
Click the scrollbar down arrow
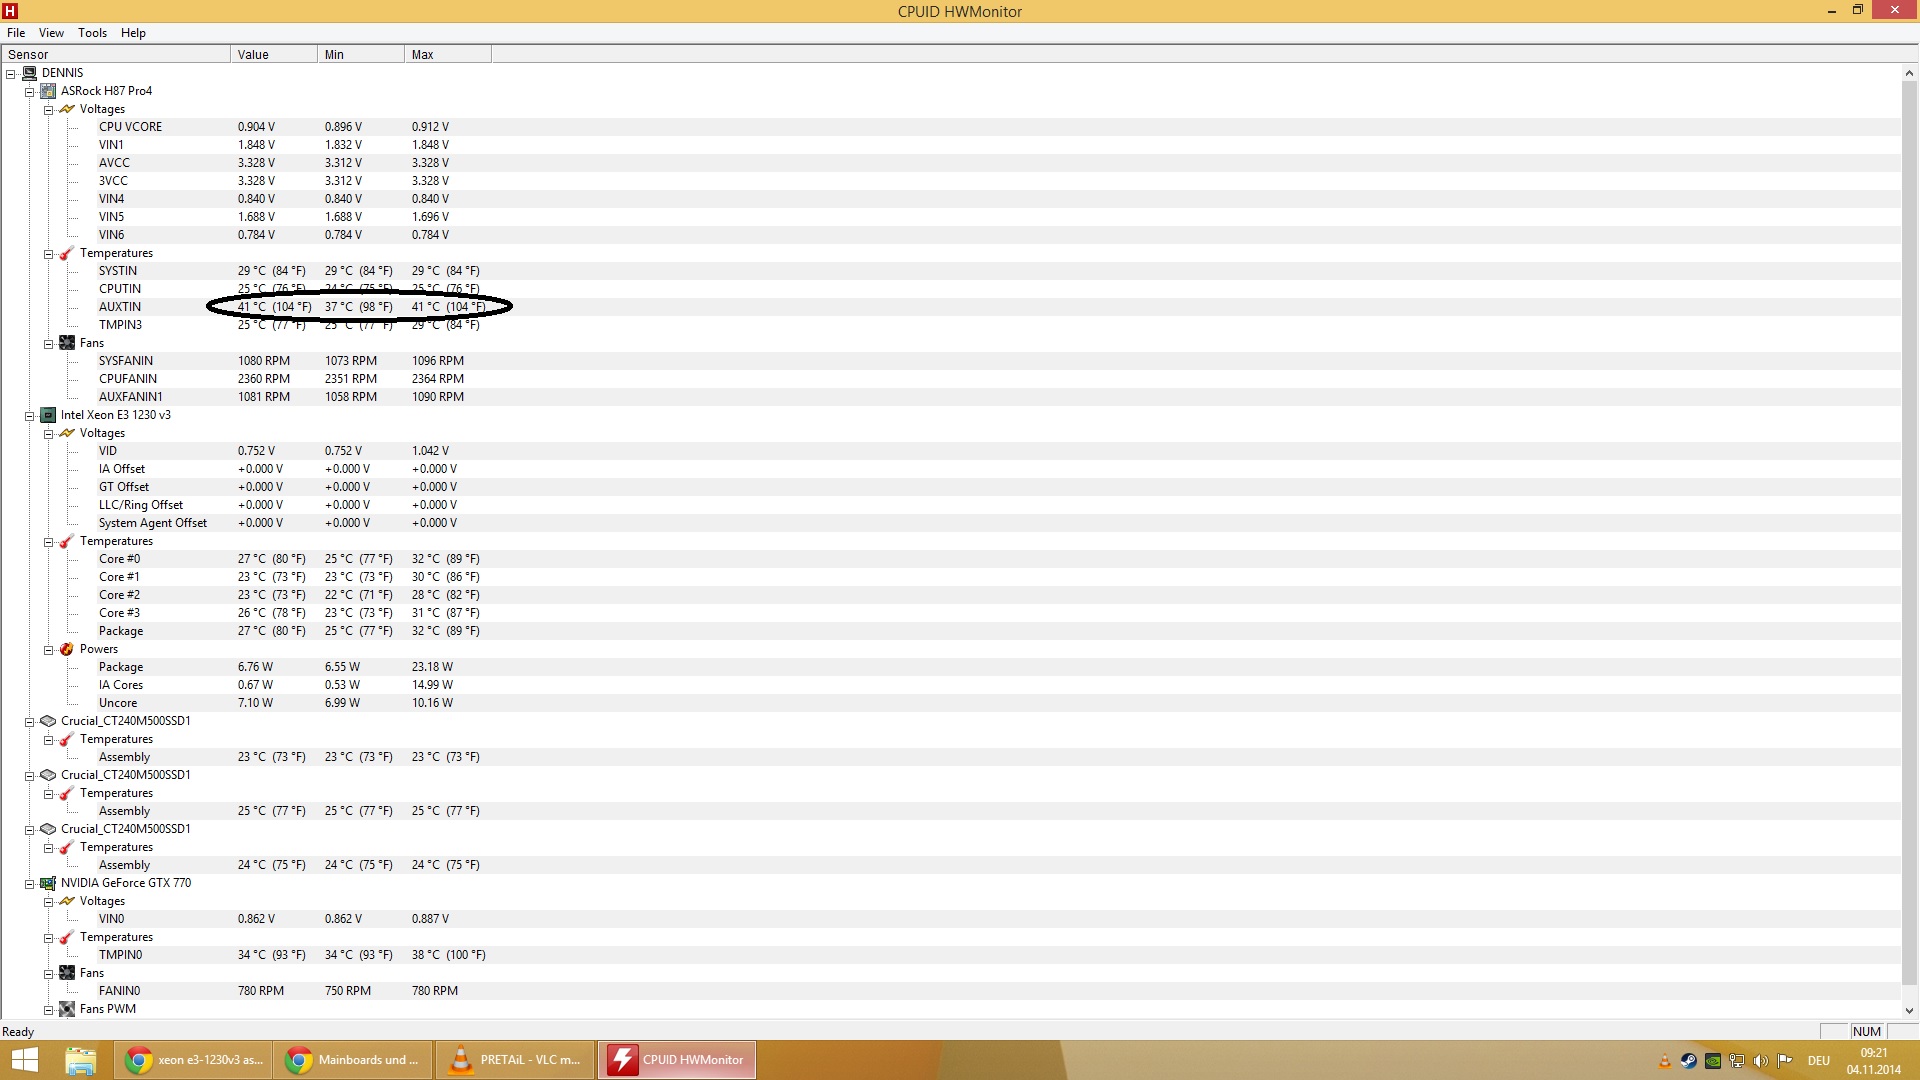1909,1010
